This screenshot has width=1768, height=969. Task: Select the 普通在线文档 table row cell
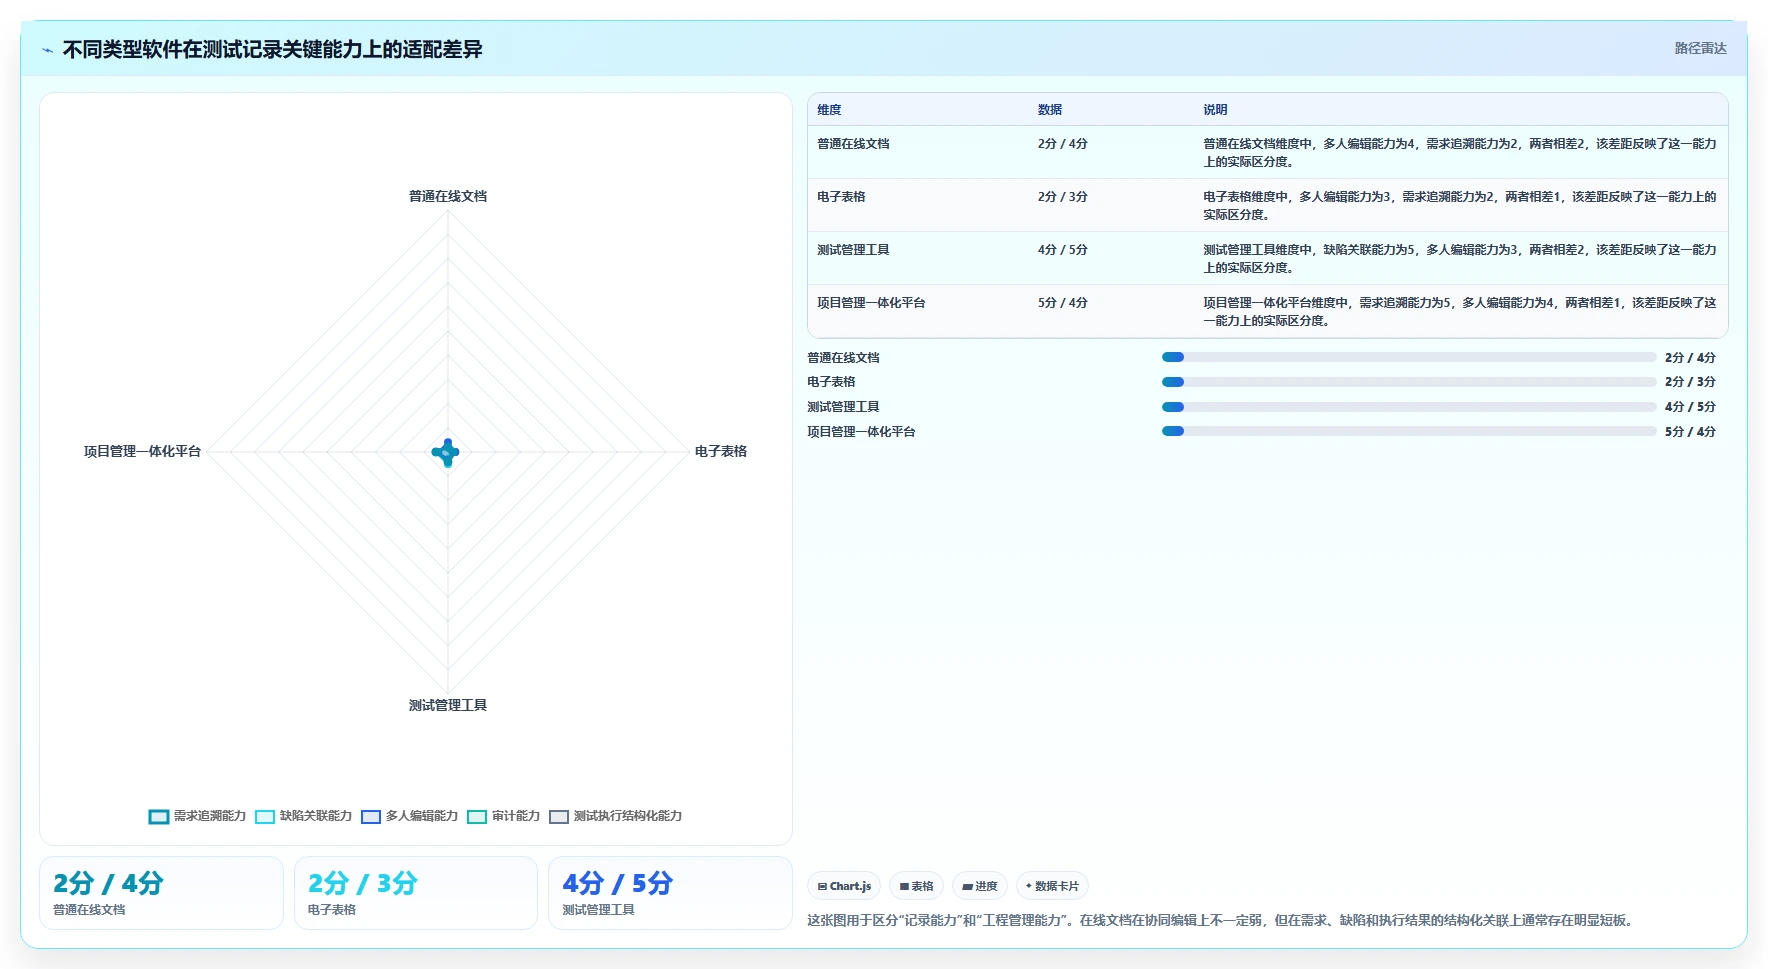[x=853, y=144]
